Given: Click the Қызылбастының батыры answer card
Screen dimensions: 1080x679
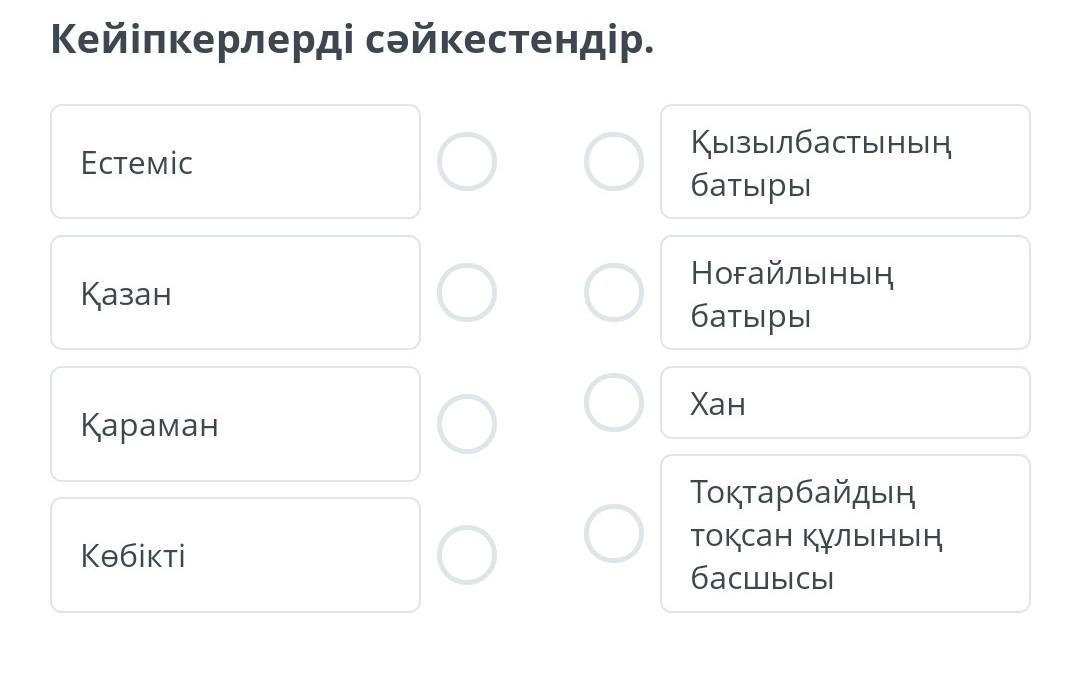Looking at the screenshot, I should tap(845, 162).
